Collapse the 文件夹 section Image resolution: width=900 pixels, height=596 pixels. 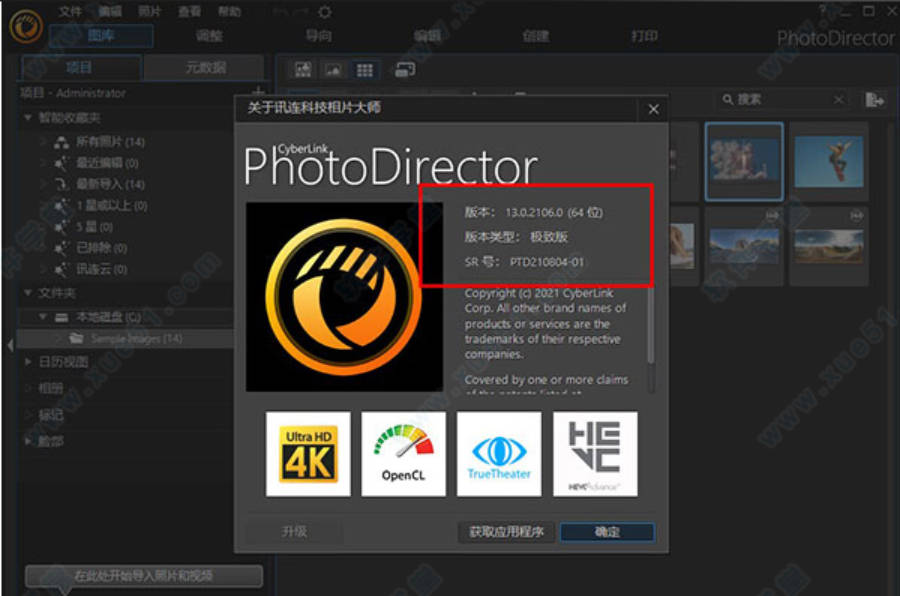point(28,293)
